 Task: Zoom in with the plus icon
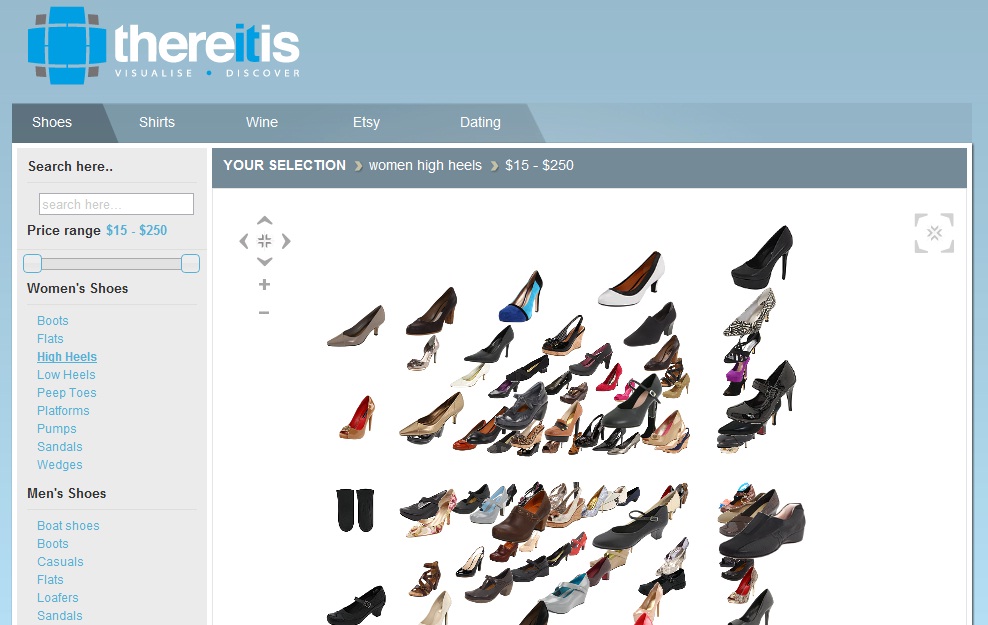pos(264,285)
